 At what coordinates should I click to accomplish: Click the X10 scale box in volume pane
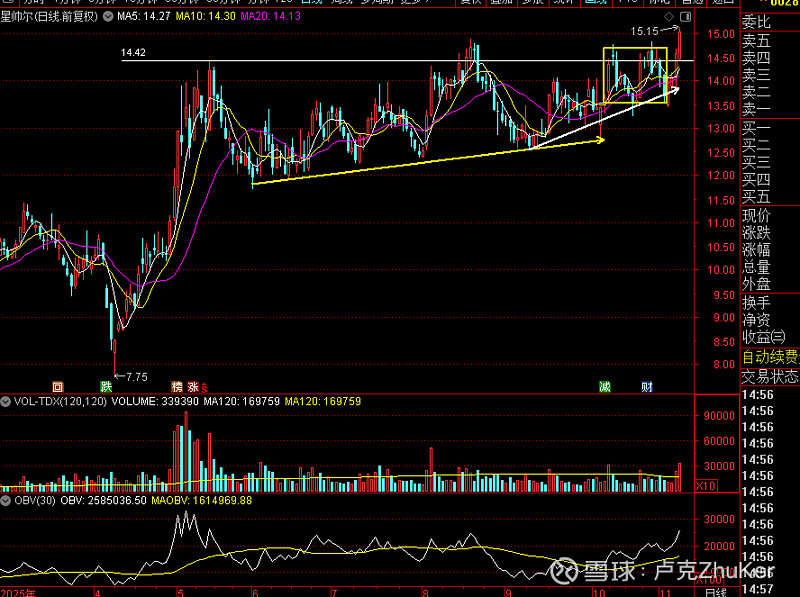pos(706,486)
